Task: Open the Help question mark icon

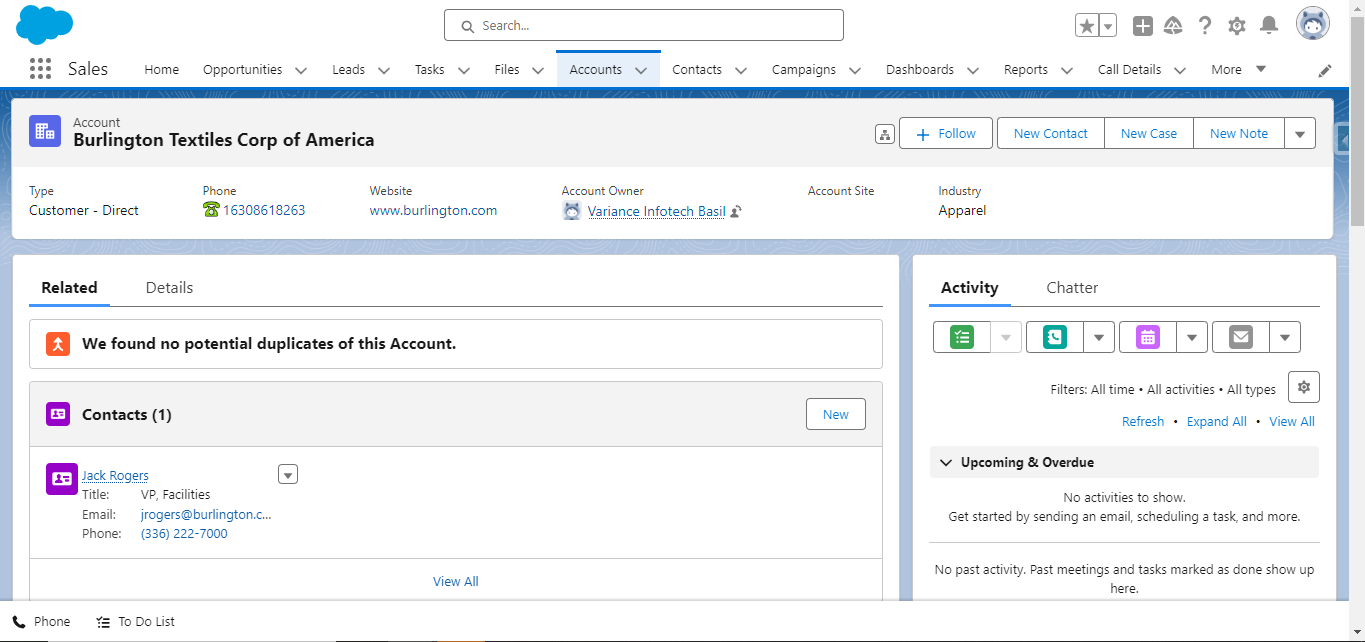Action: pyautogui.click(x=1205, y=26)
